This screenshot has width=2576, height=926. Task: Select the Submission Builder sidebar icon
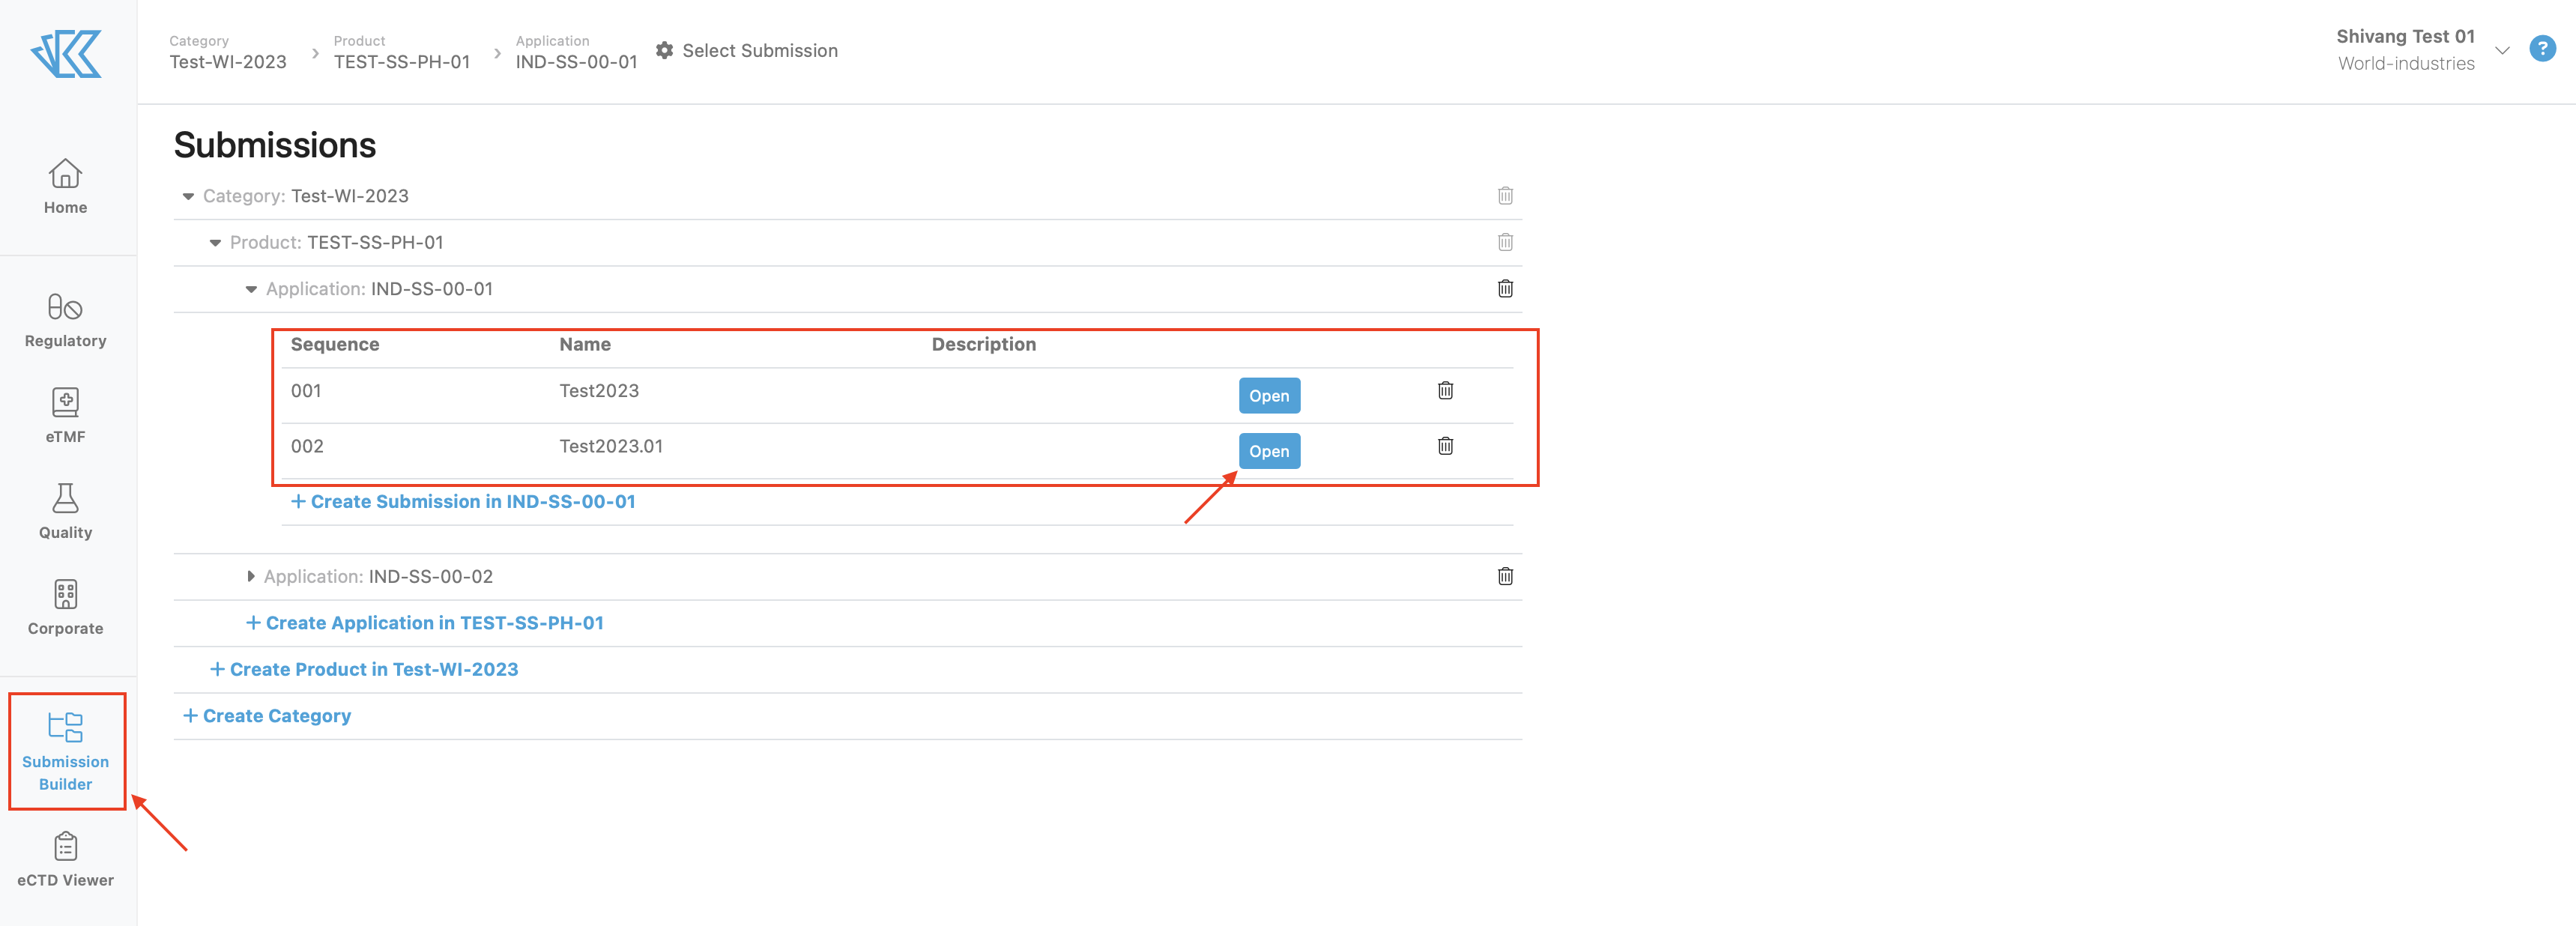tap(65, 750)
